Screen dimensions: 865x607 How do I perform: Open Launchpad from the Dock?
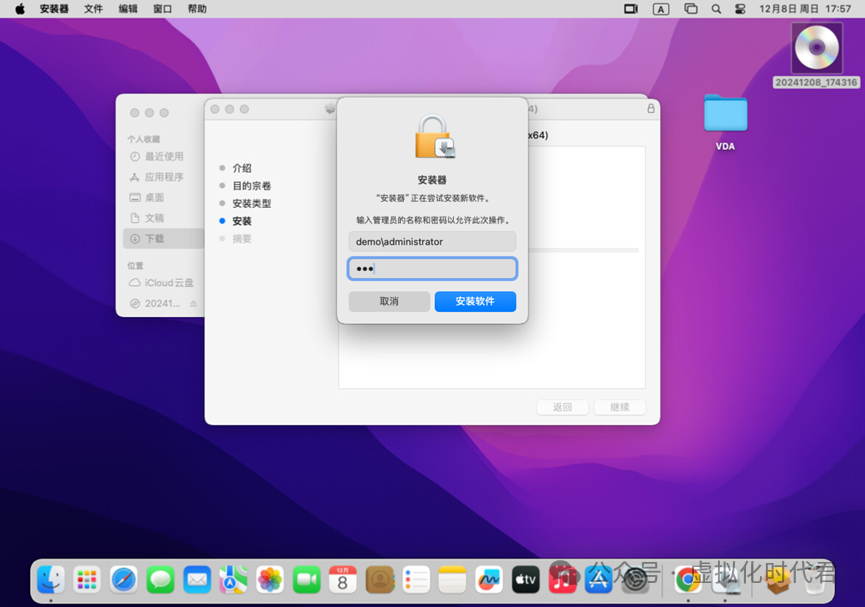coord(87,579)
